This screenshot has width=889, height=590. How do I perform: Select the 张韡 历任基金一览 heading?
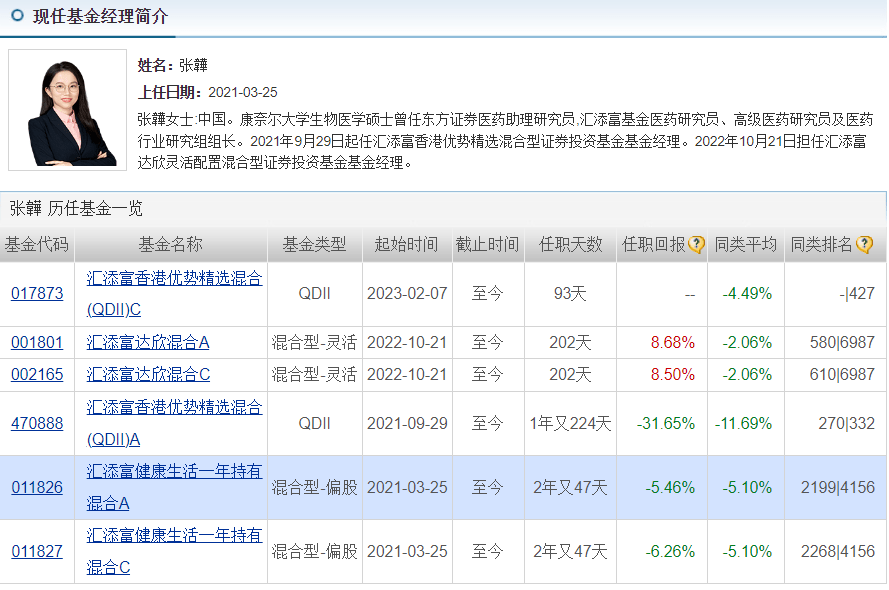pyautogui.click(x=76, y=209)
